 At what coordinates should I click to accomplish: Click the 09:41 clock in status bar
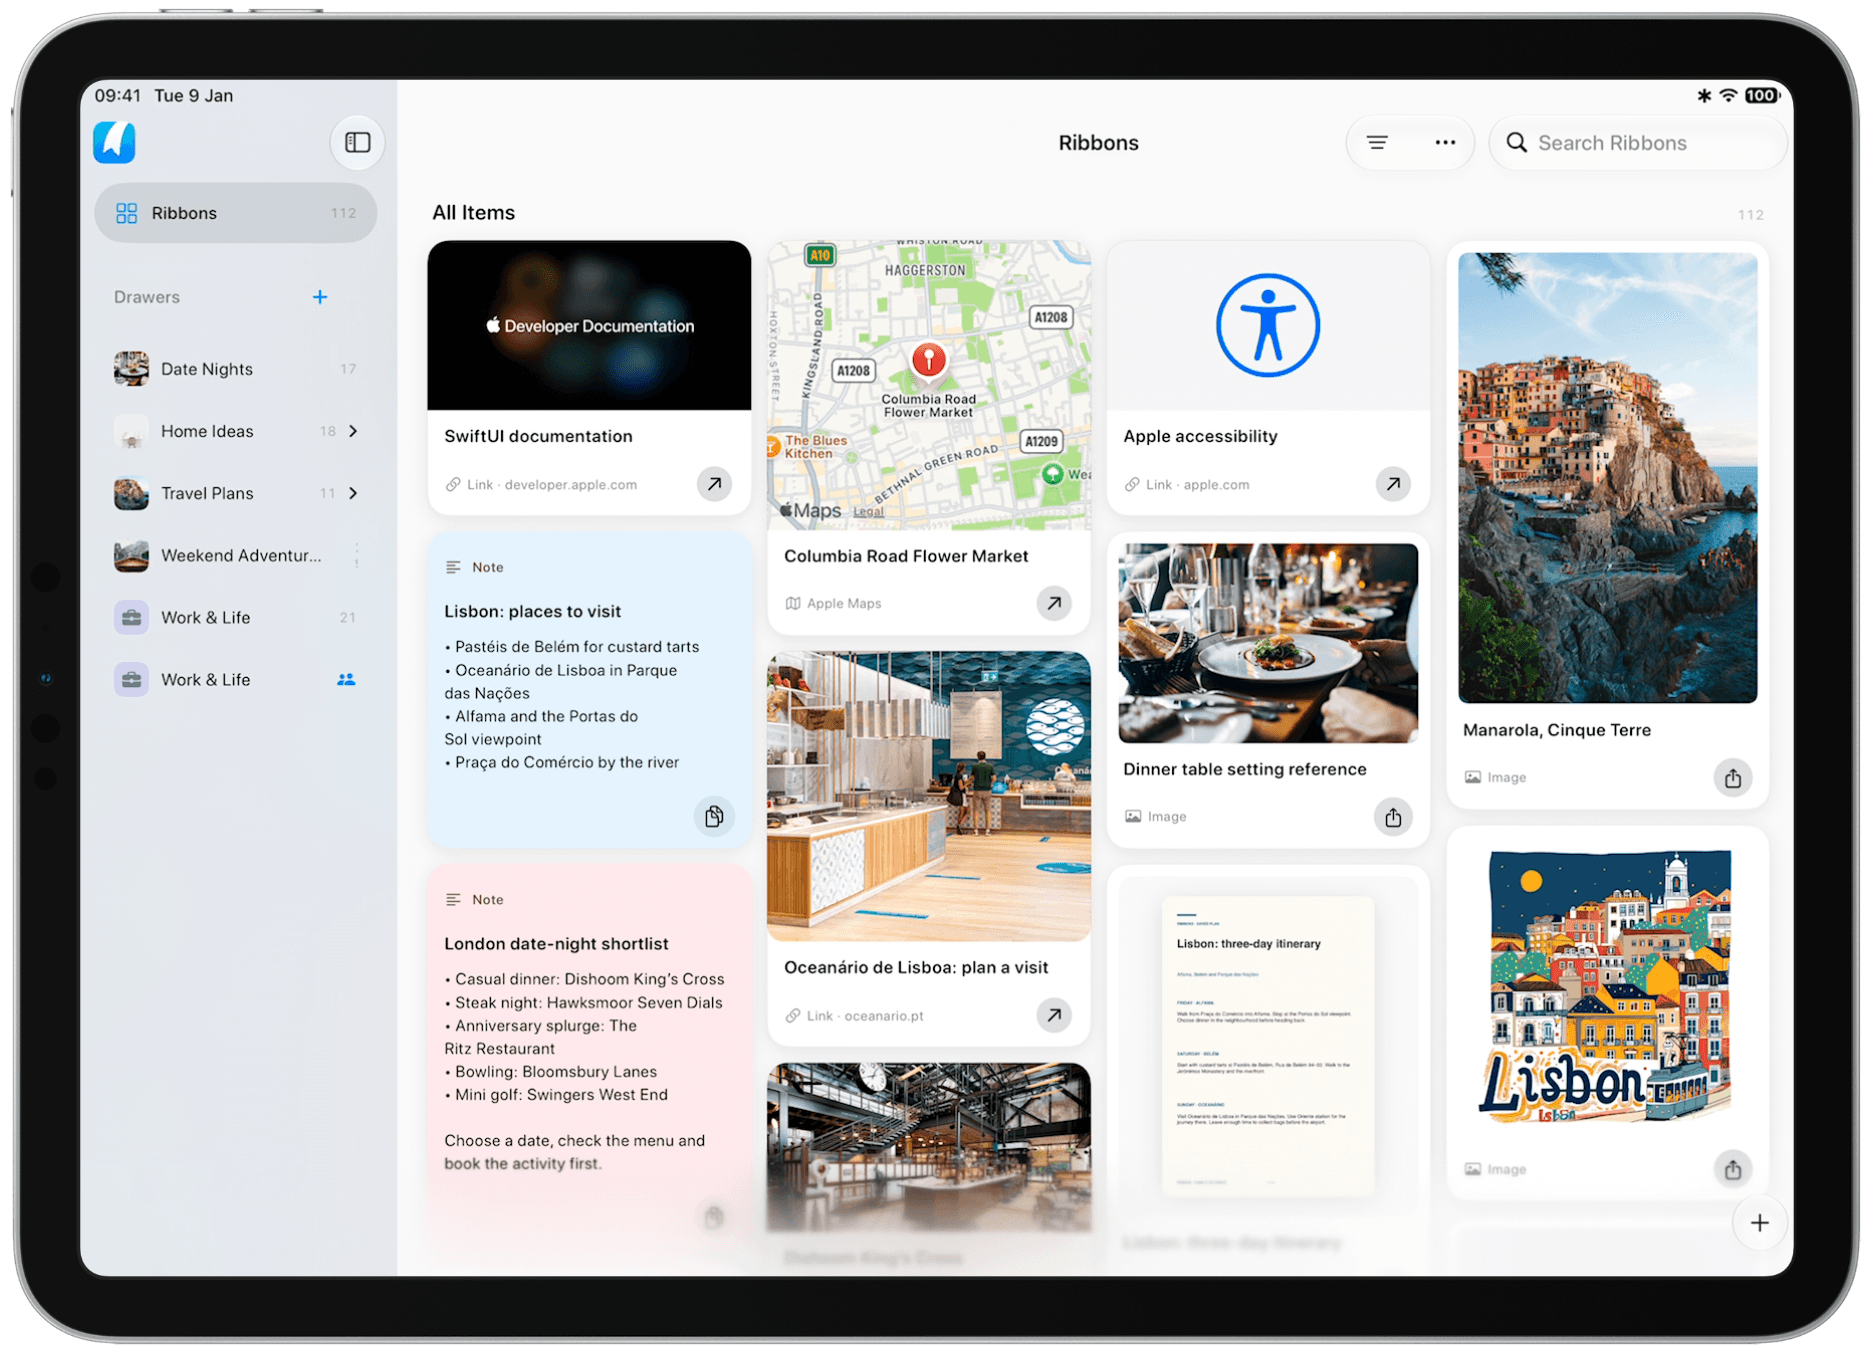118,96
